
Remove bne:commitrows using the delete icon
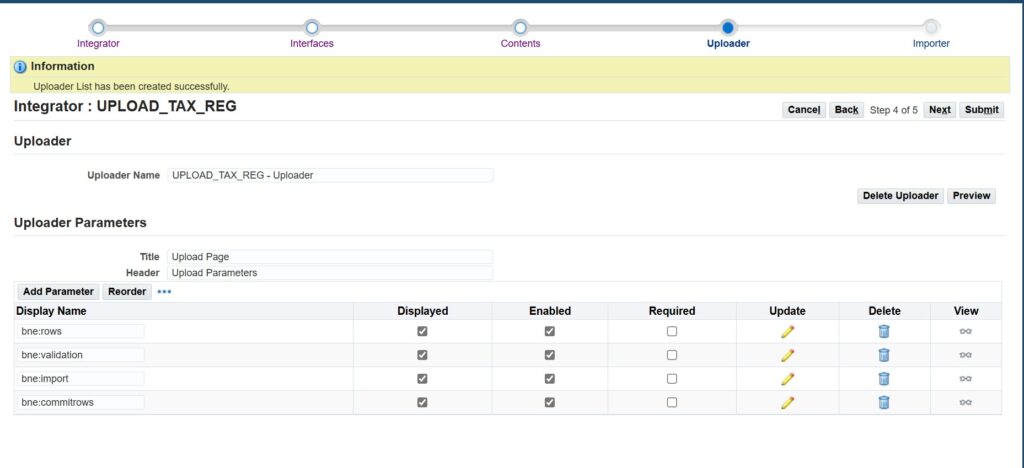click(x=884, y=402)
